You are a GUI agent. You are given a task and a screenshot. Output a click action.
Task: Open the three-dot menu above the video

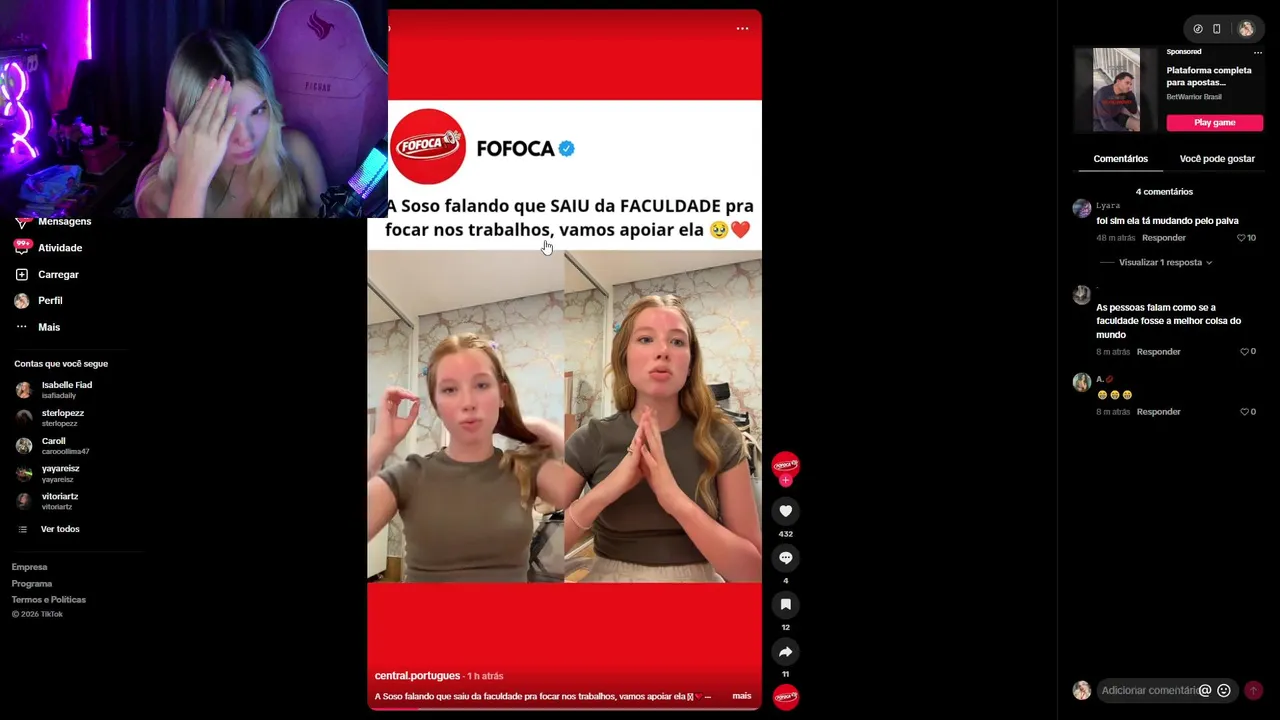[742, 28]
